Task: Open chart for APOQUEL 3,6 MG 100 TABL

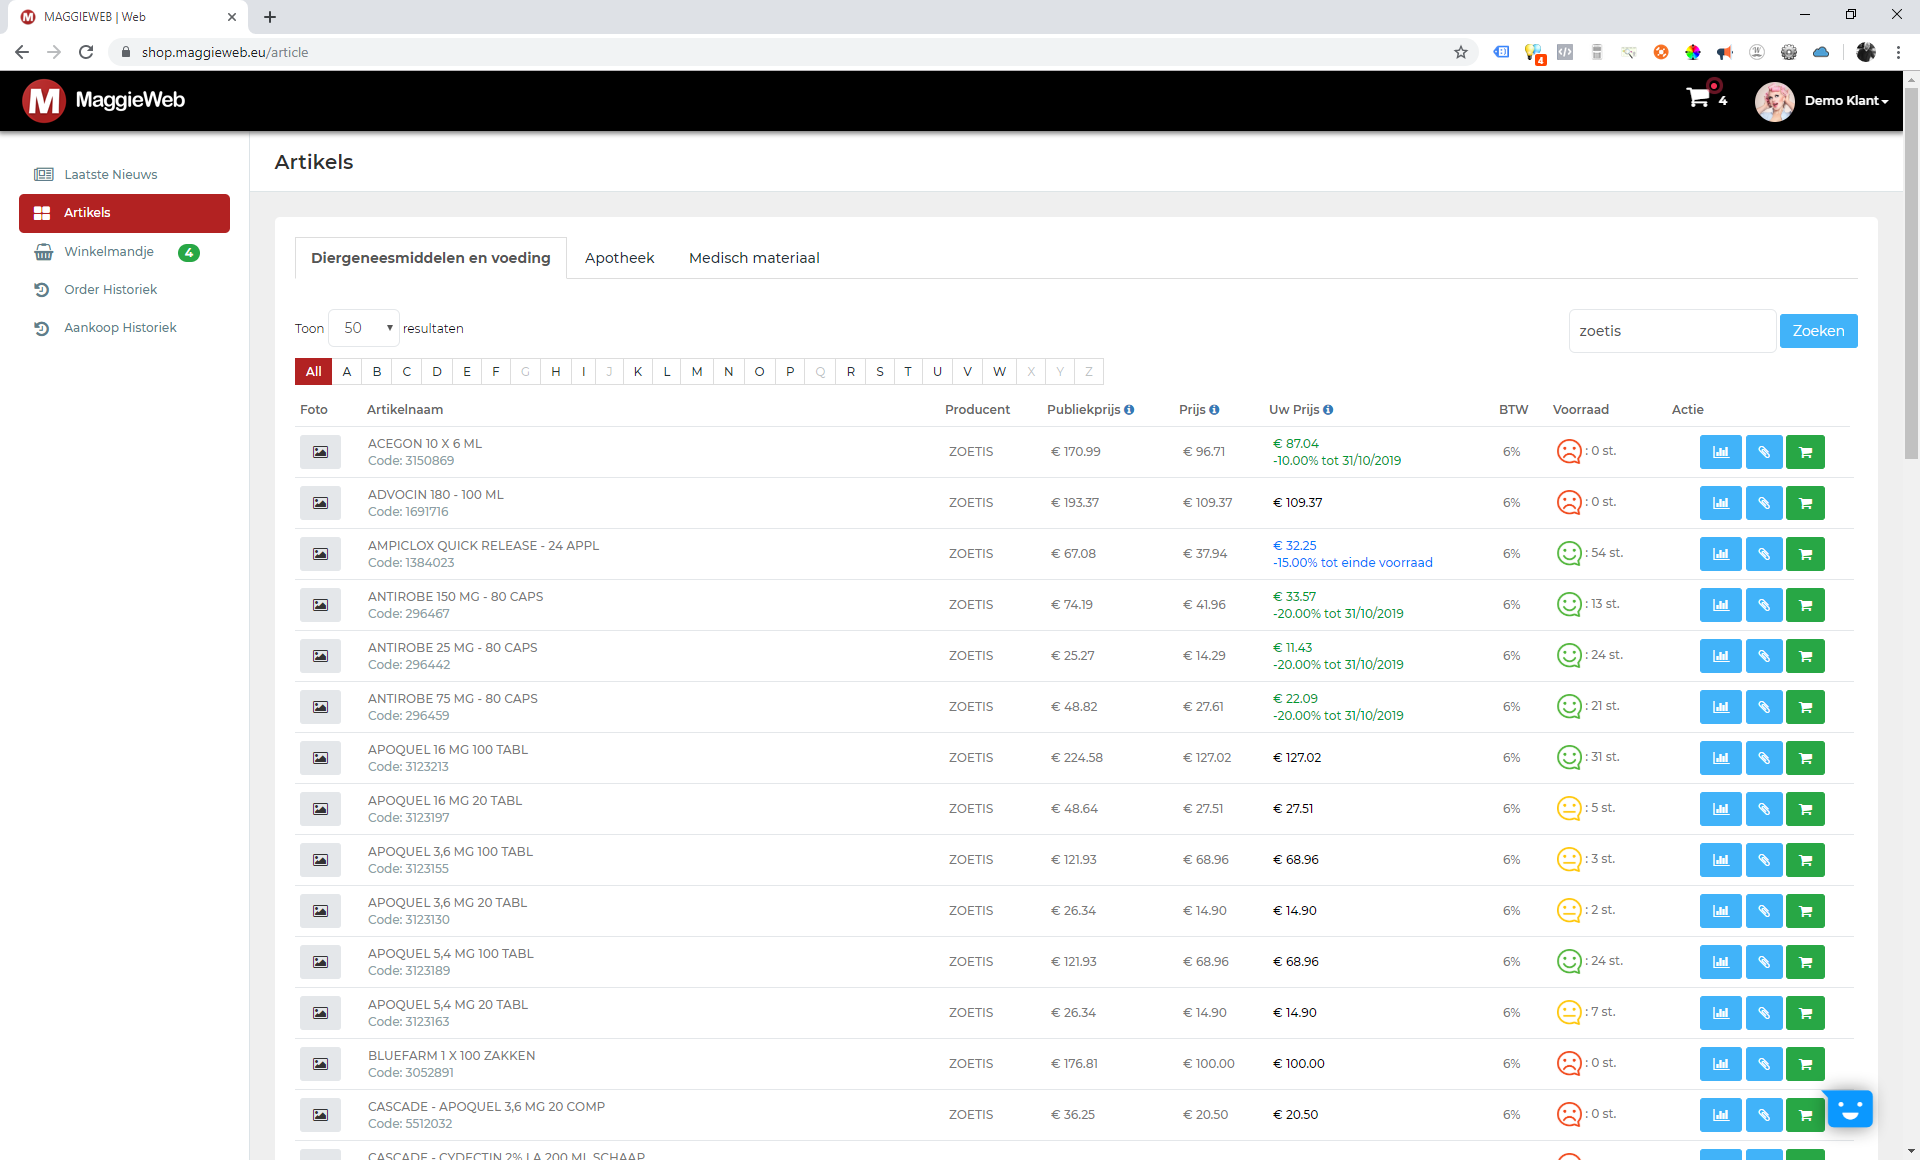Action: tap(1721, 860)
